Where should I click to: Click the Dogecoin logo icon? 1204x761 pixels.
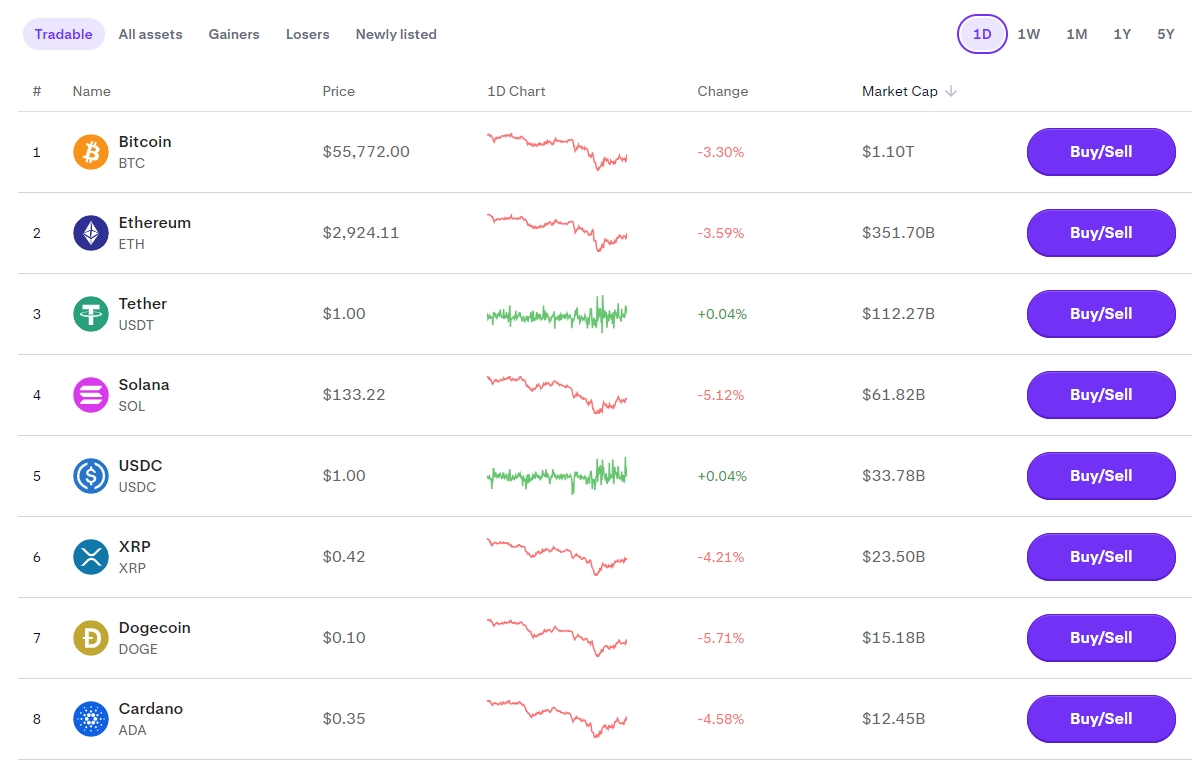coord(91,638)
